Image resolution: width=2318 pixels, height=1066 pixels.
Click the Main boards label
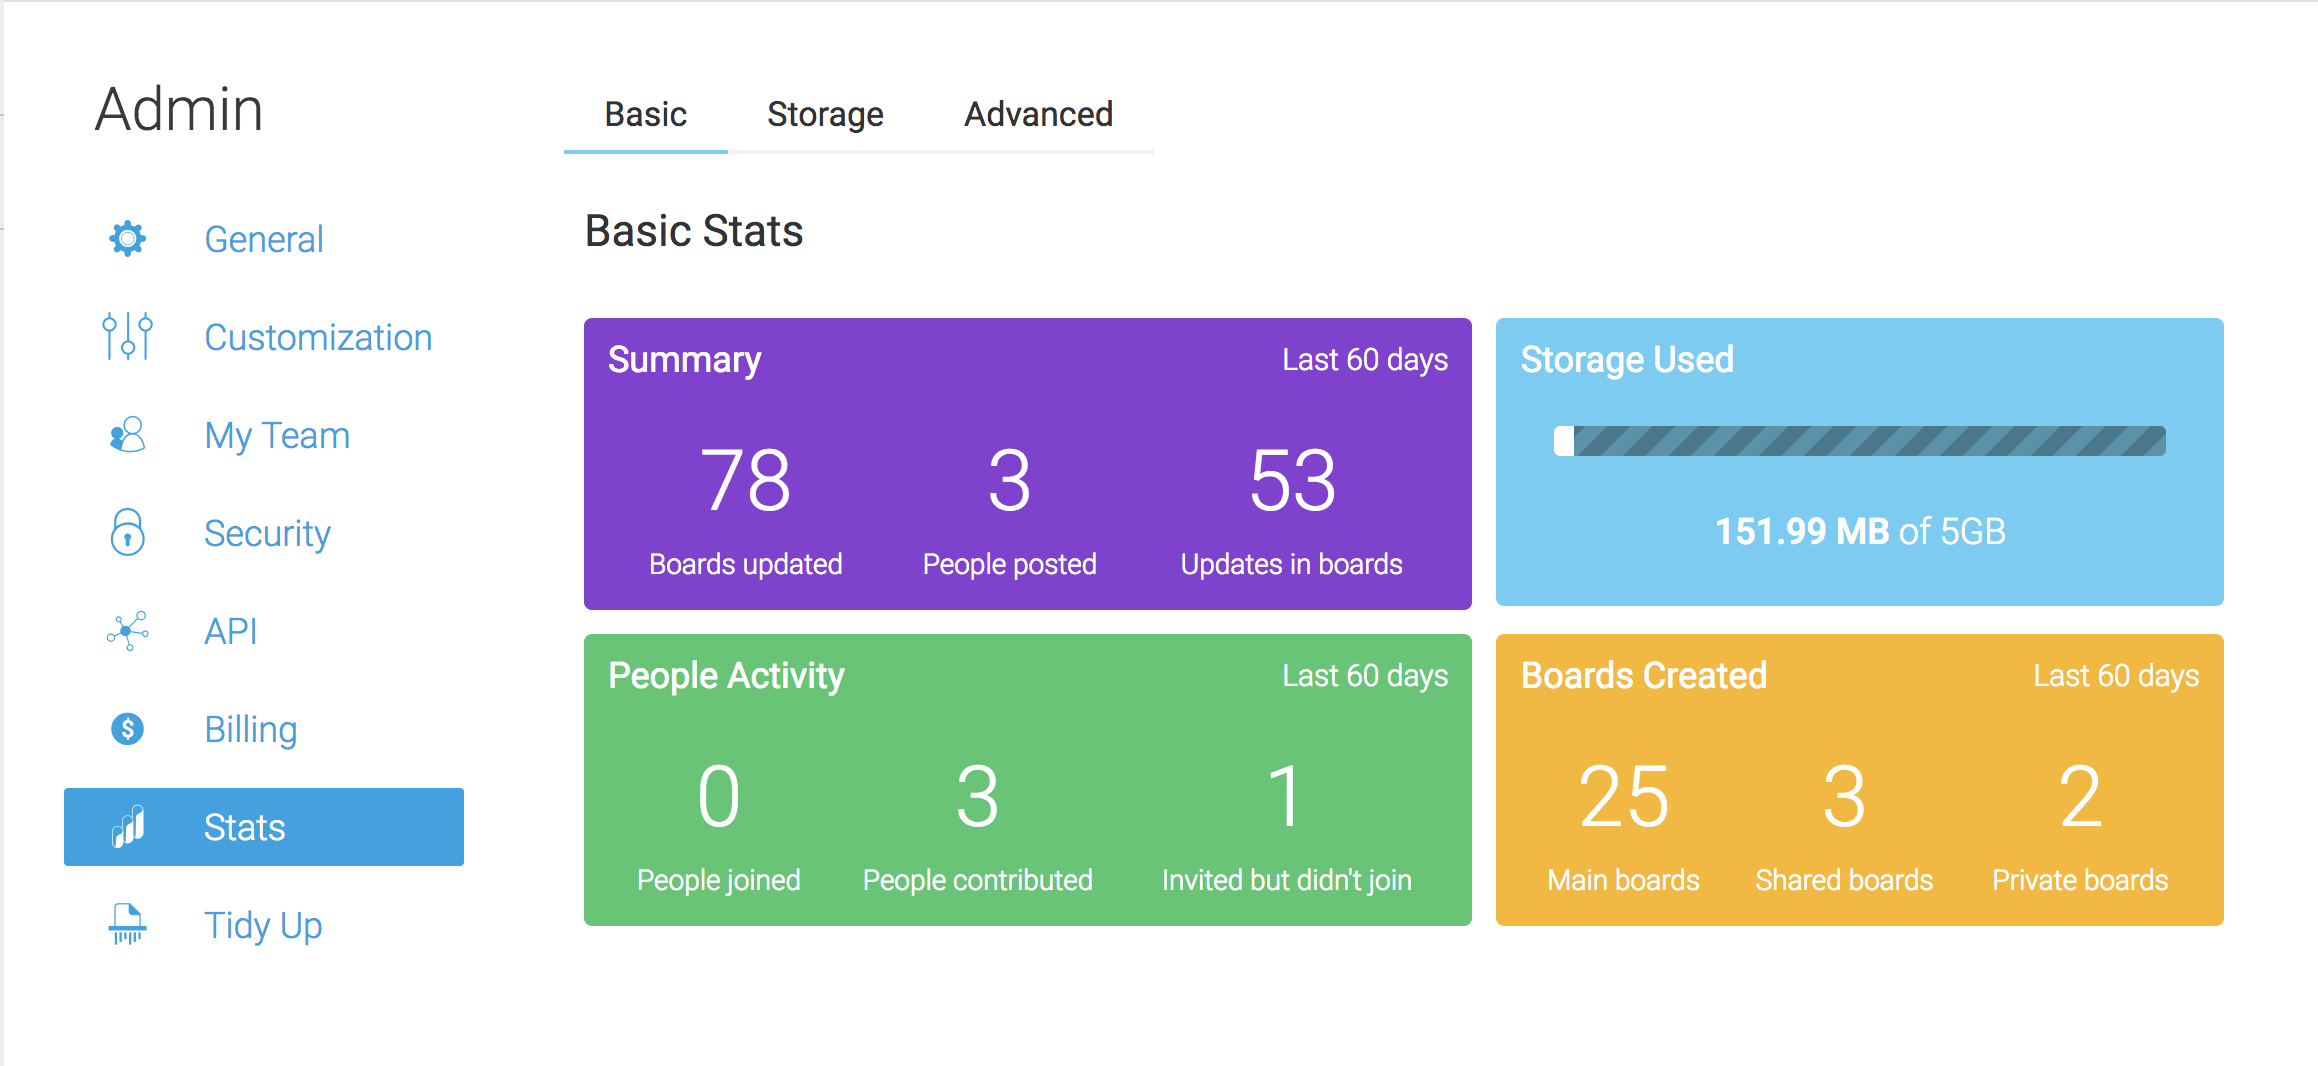[x=1624, y=880]
